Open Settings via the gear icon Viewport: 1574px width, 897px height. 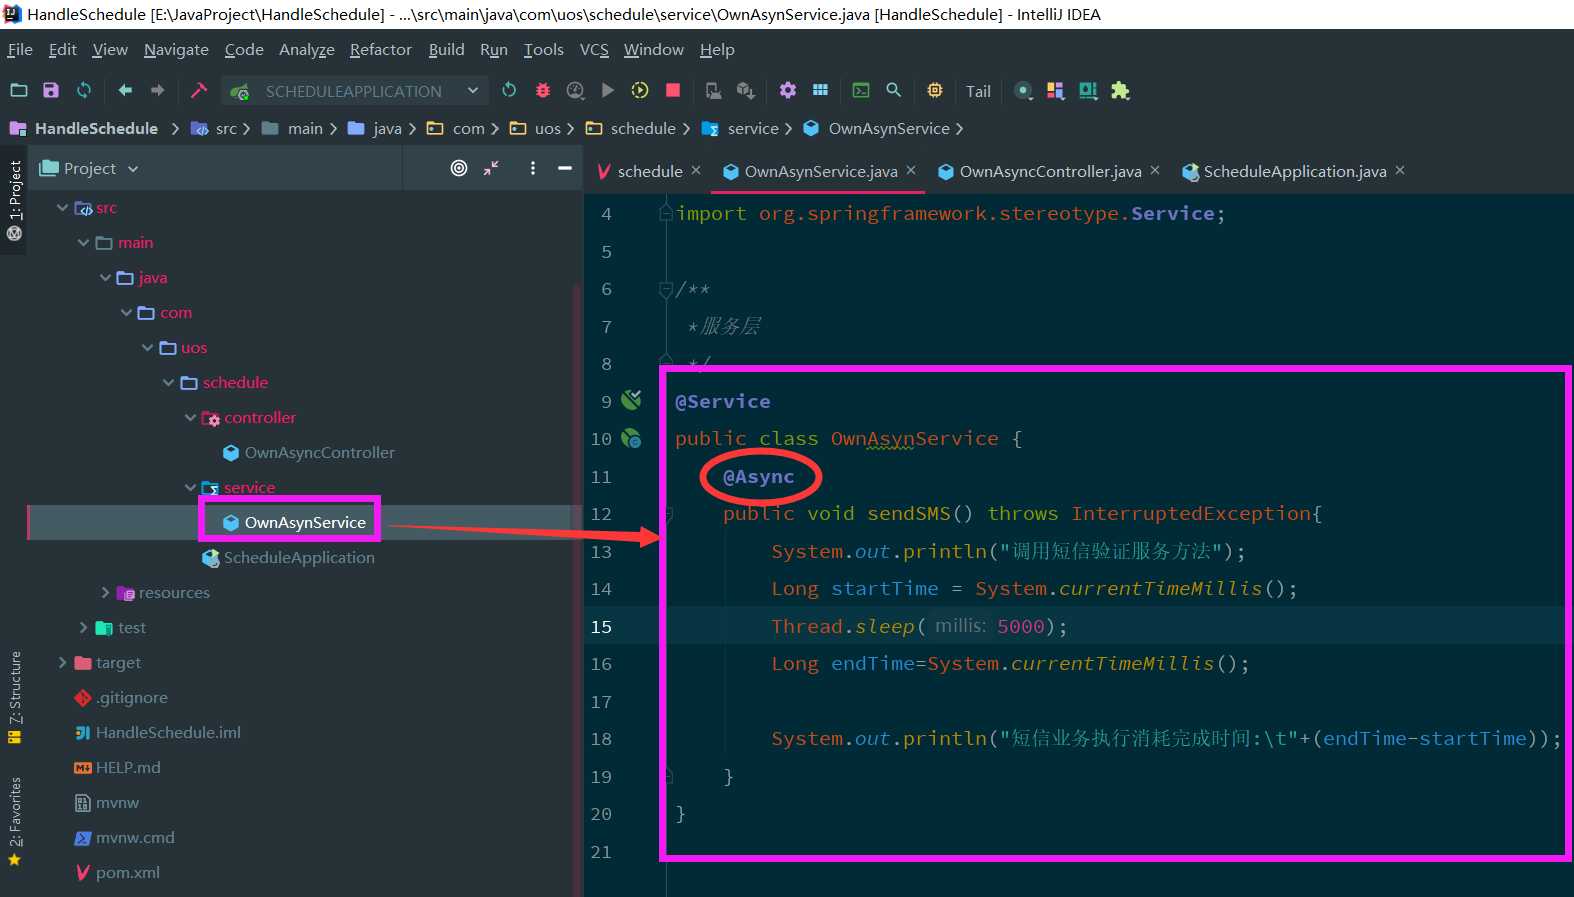tap(788, 90)
